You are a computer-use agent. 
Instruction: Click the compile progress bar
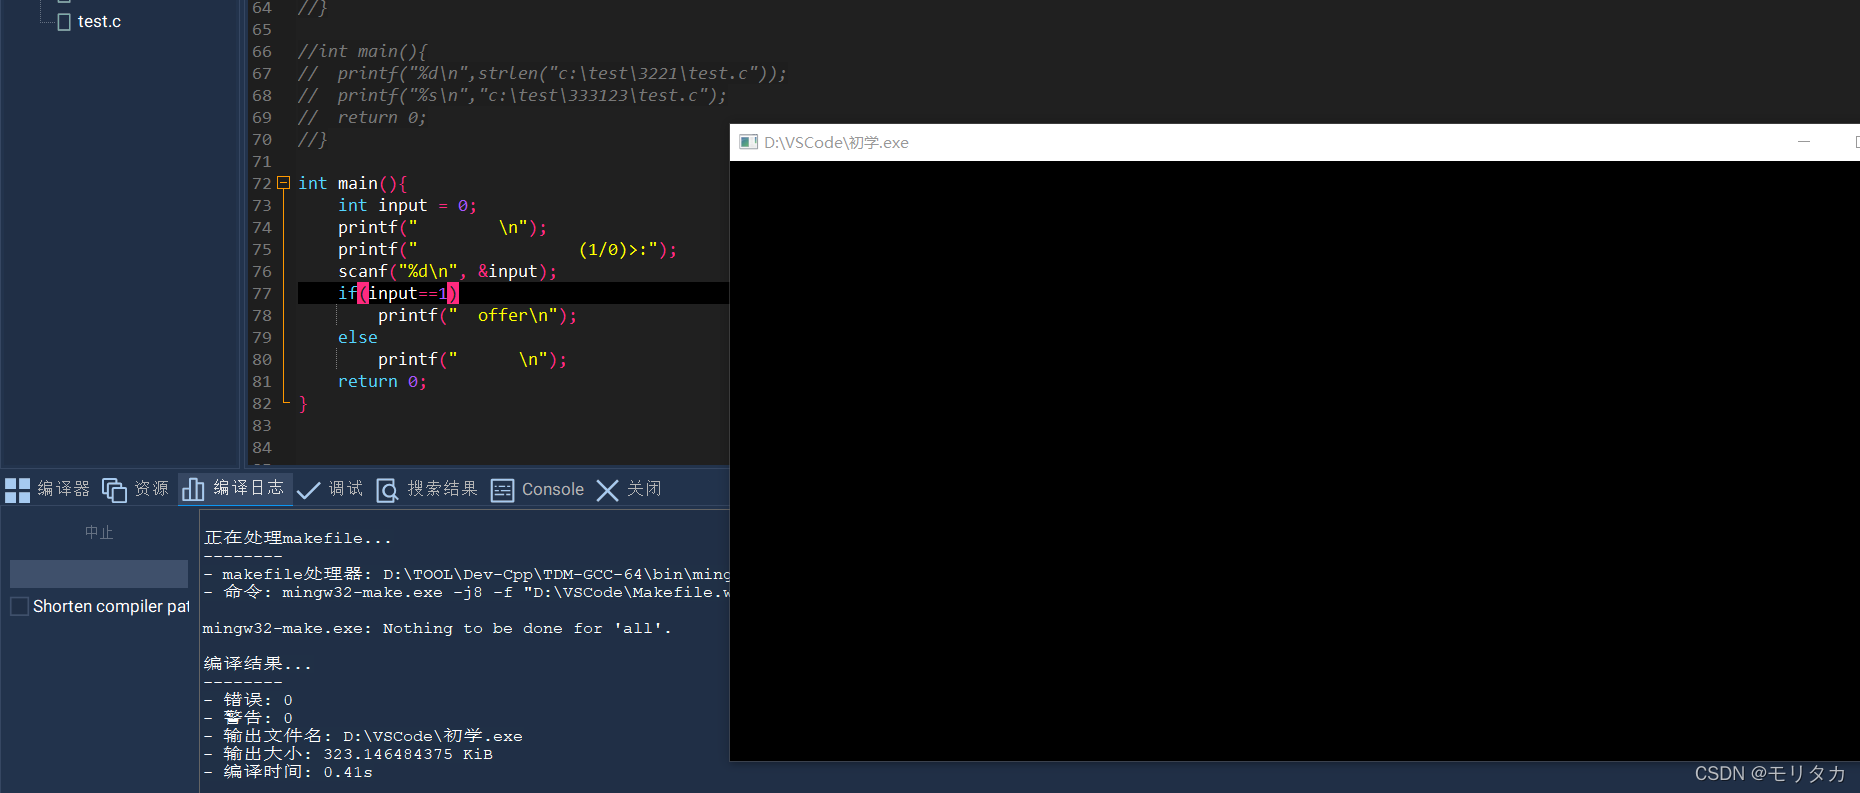point(99,574)
